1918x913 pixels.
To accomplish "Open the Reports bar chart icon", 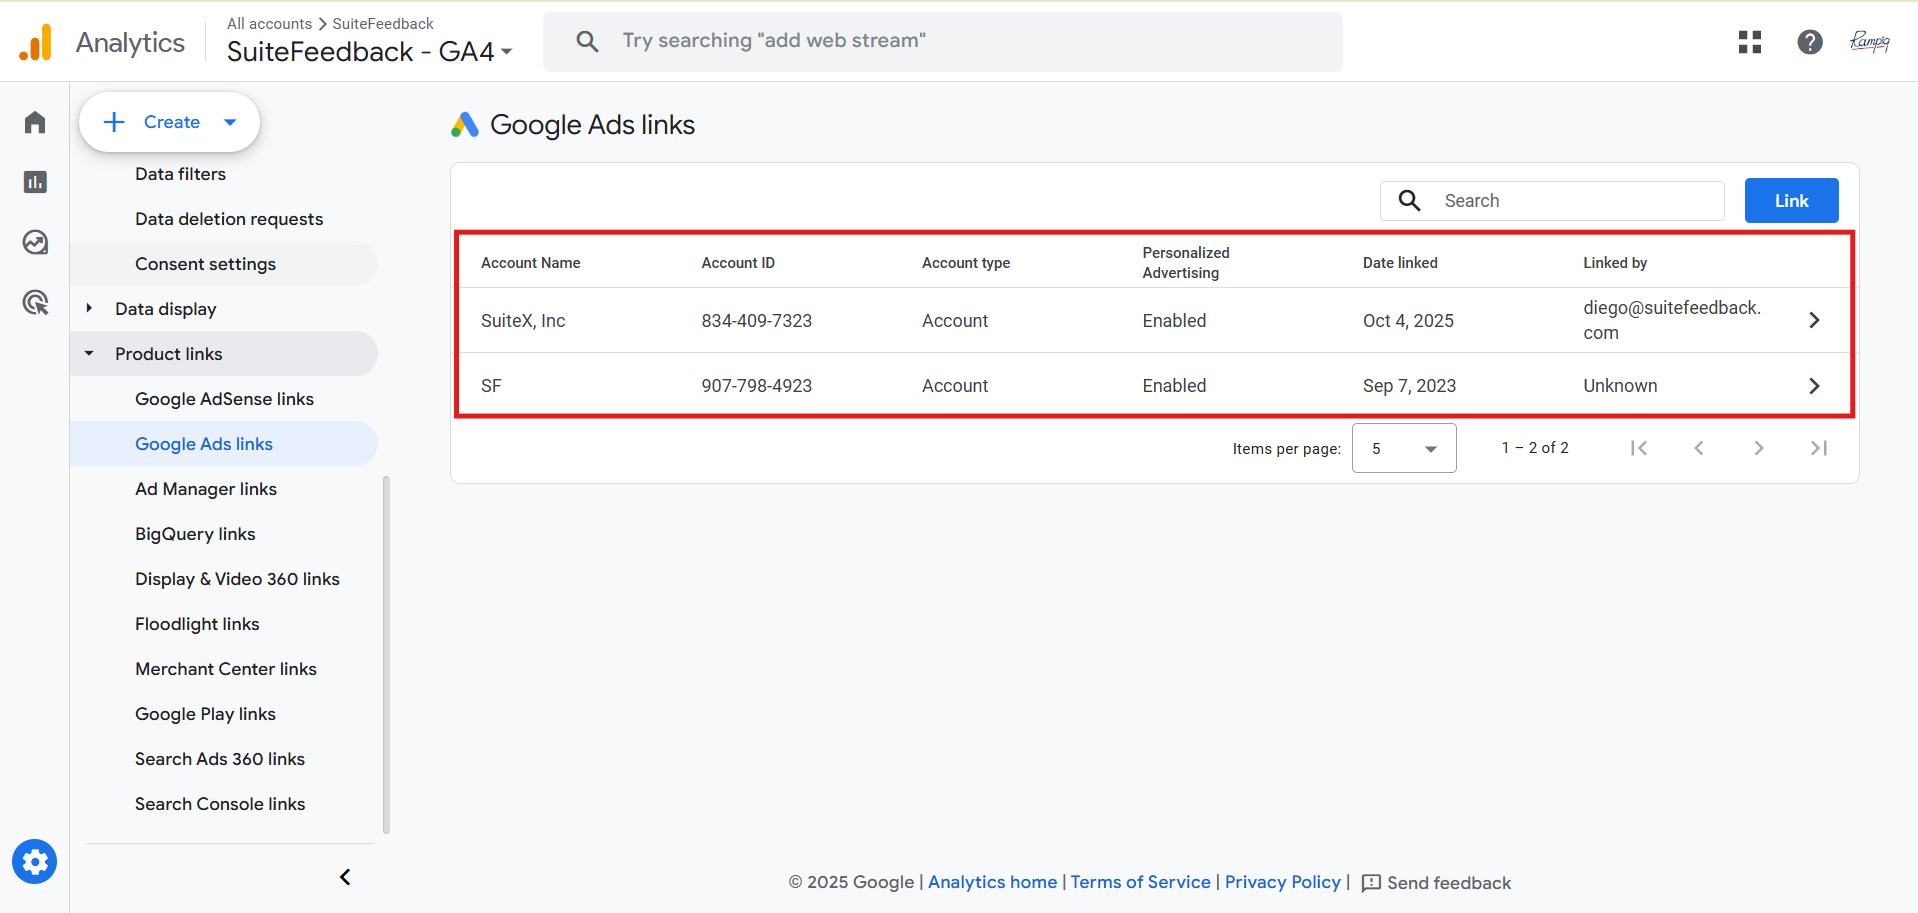I will [35, 182].
